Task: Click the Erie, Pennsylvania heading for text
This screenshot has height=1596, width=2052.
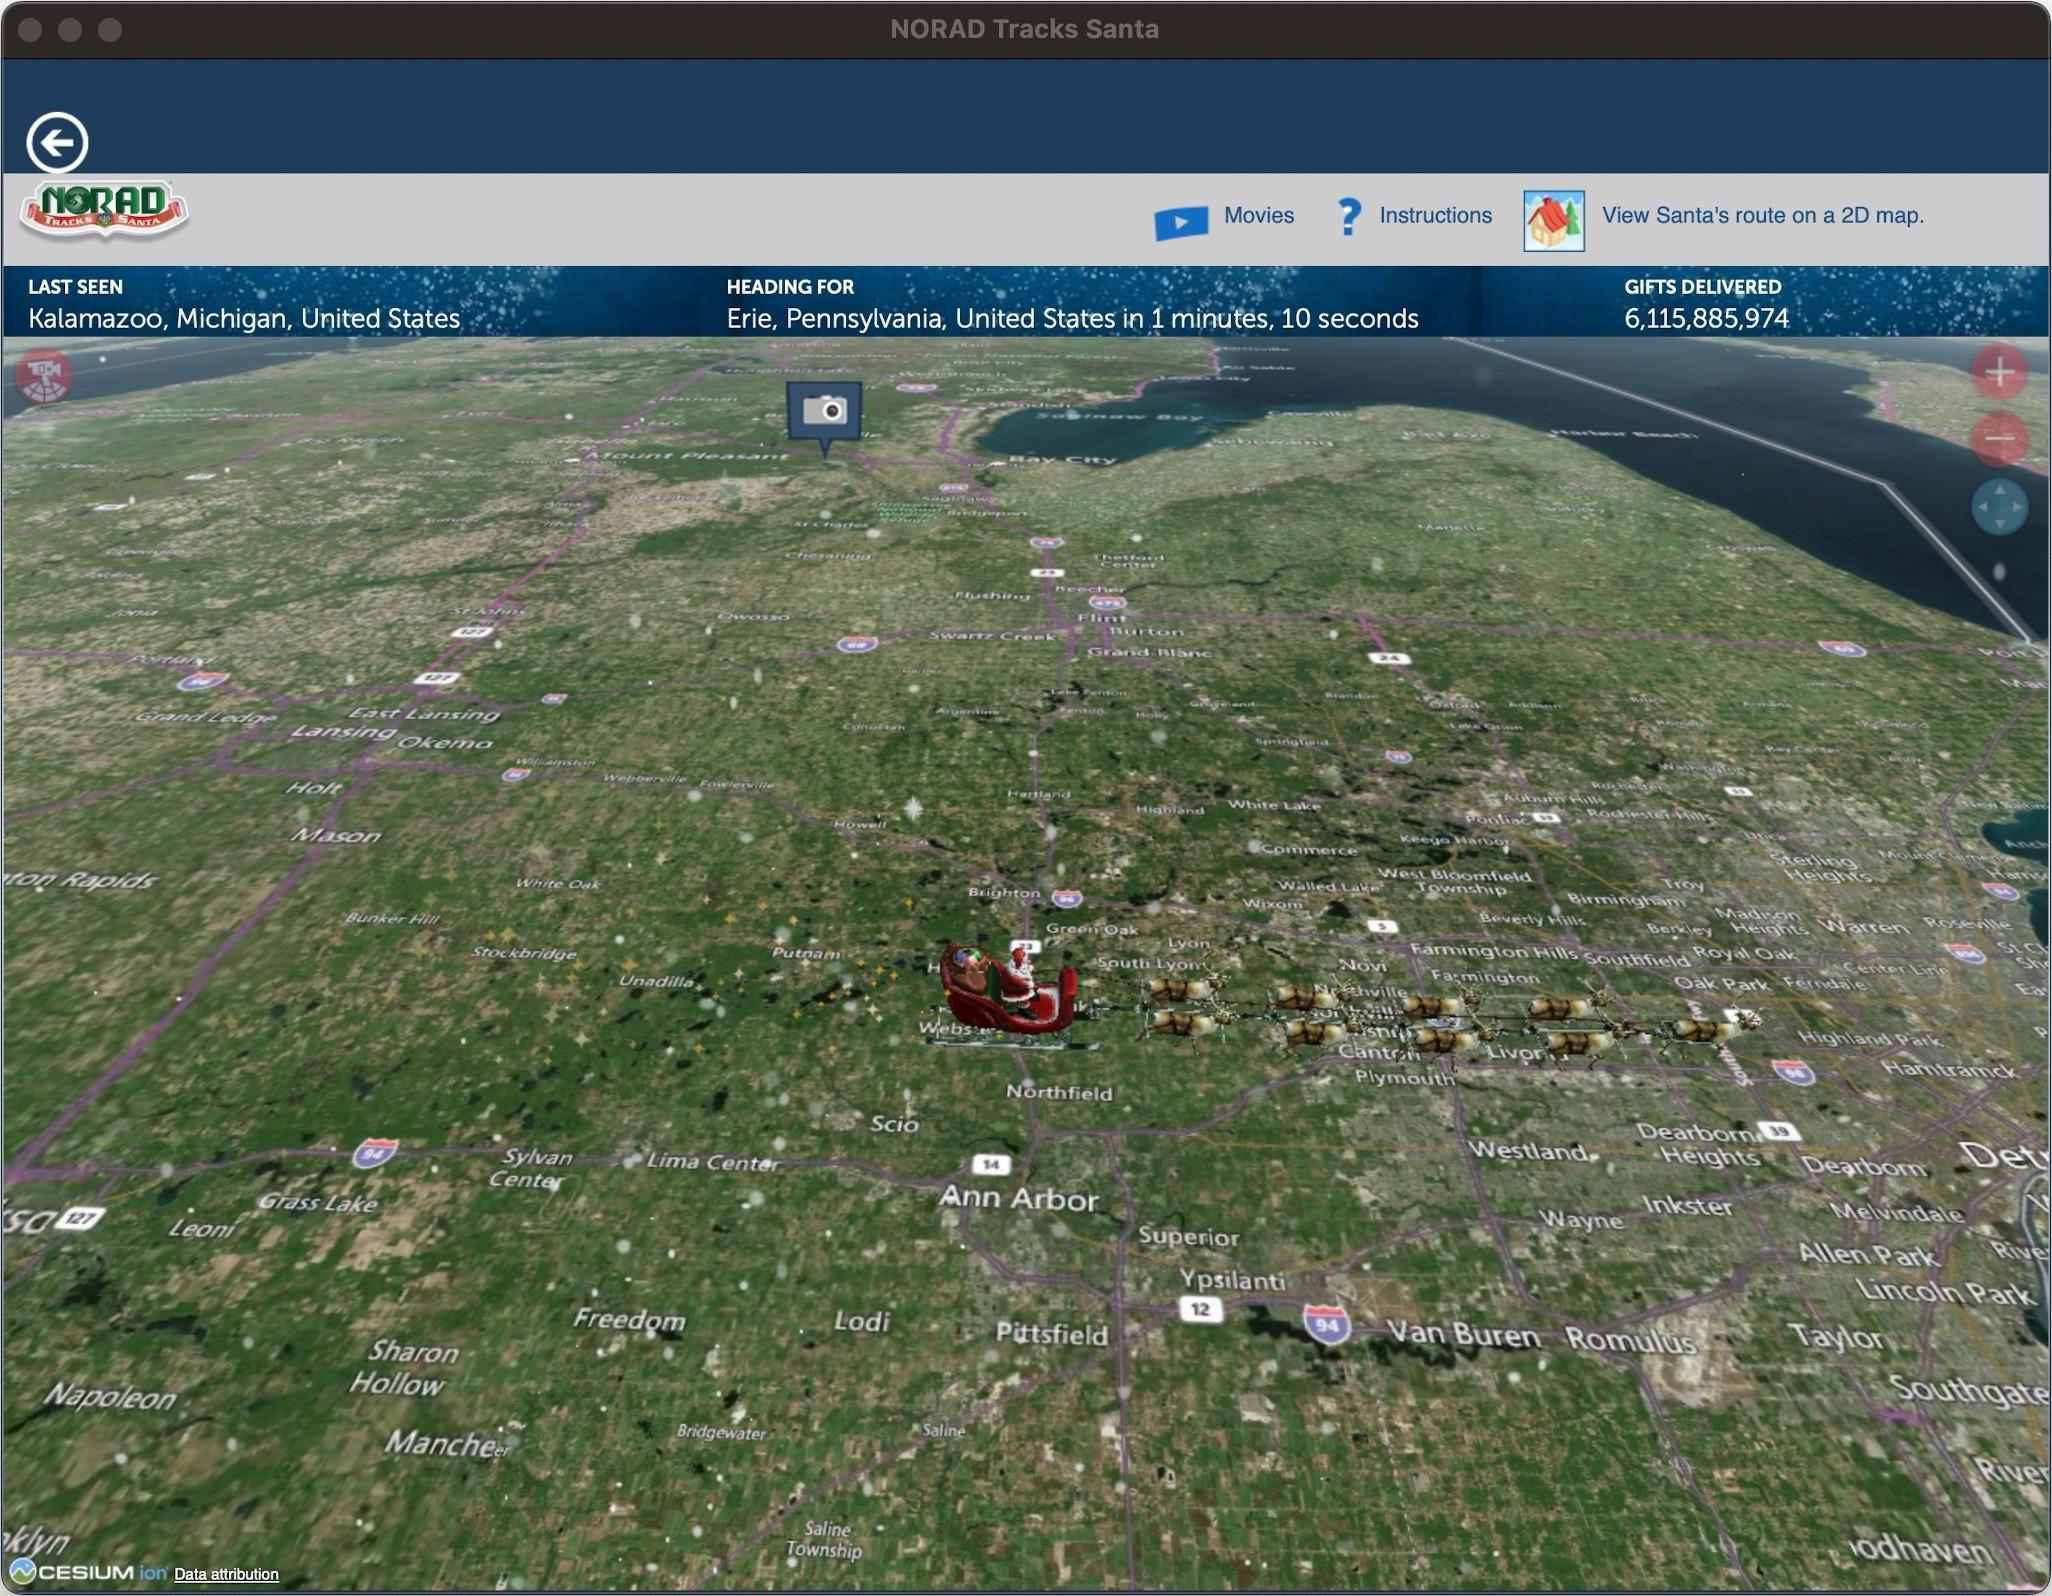Action: pyautogui.click(x=1072, y=318)
